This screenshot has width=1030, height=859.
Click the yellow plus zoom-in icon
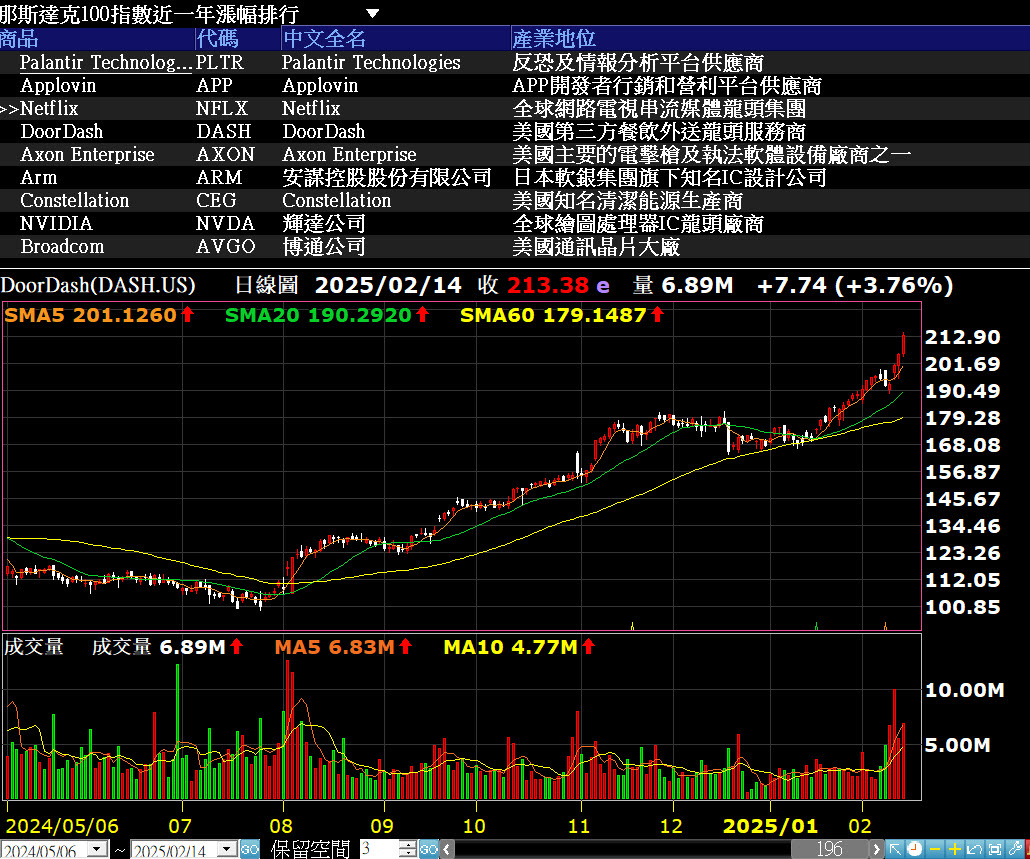(x=955, y=849)
